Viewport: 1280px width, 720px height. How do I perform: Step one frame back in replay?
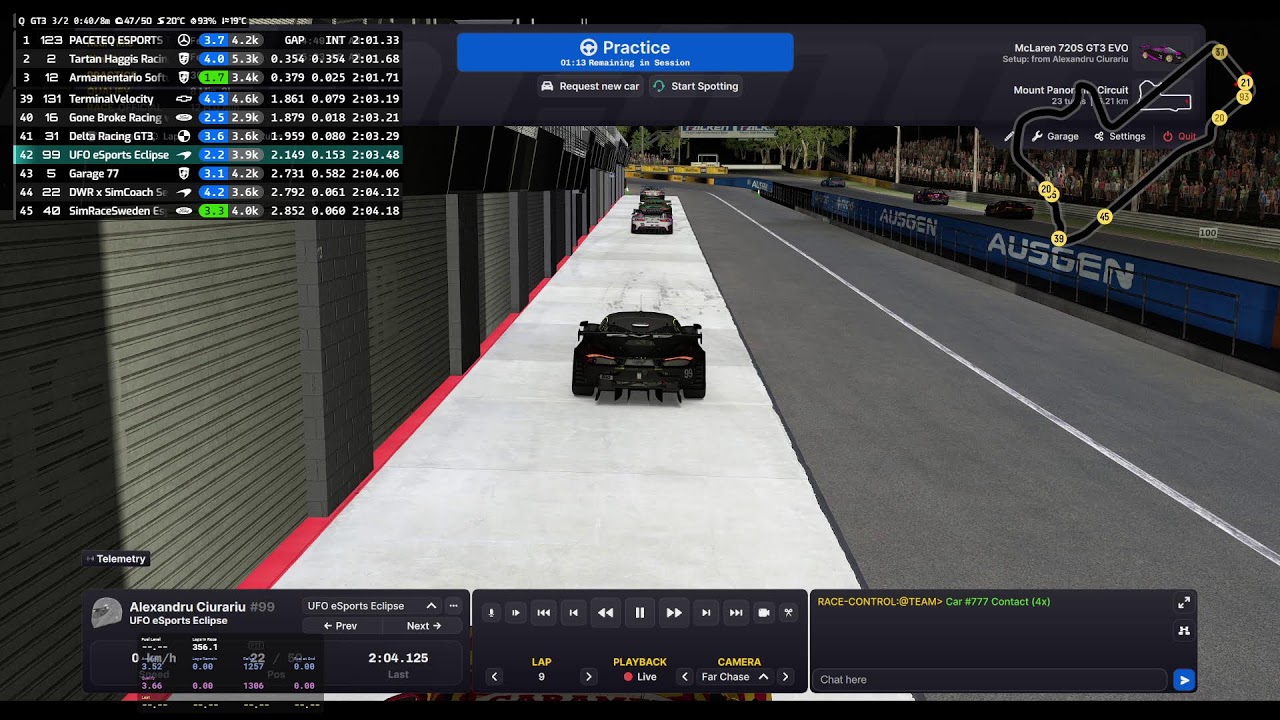(x=574, y=613)
